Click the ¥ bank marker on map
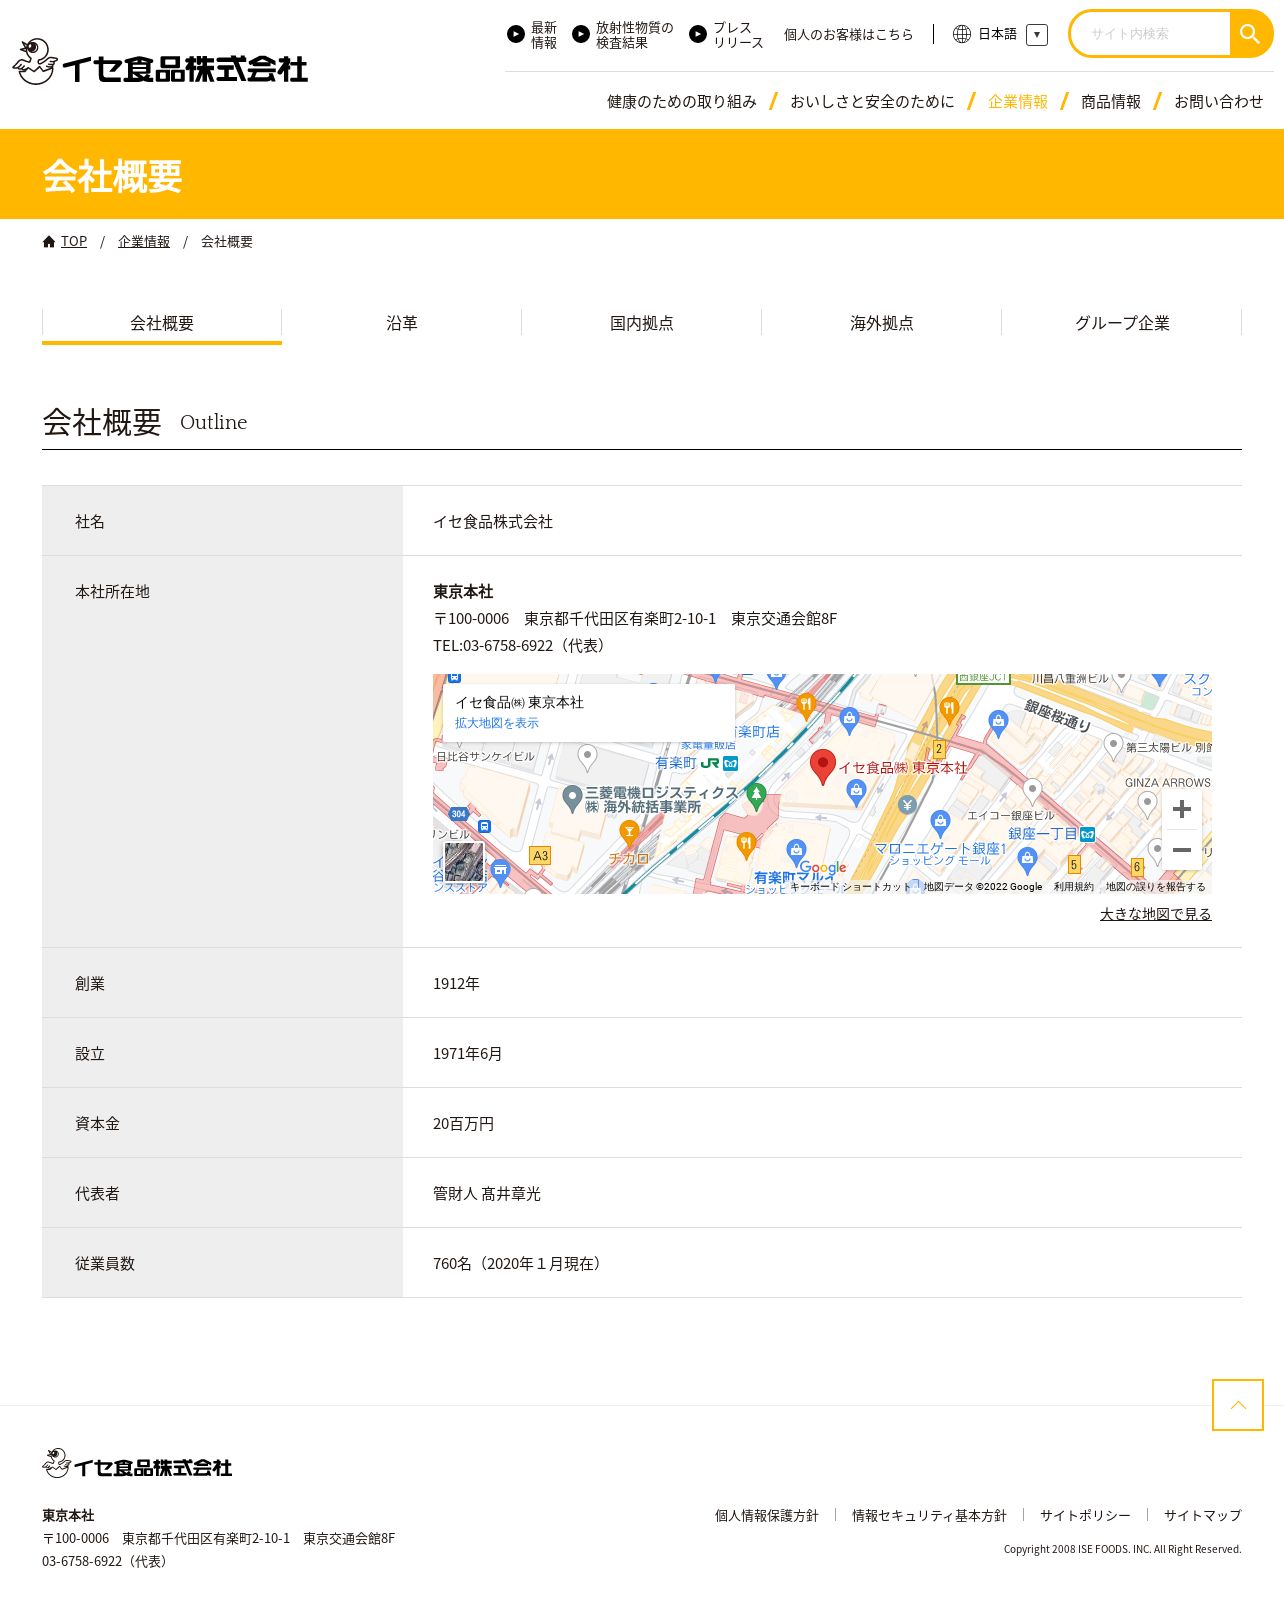This screenshot has width=1284, height=1602. (x=907, y=805)
